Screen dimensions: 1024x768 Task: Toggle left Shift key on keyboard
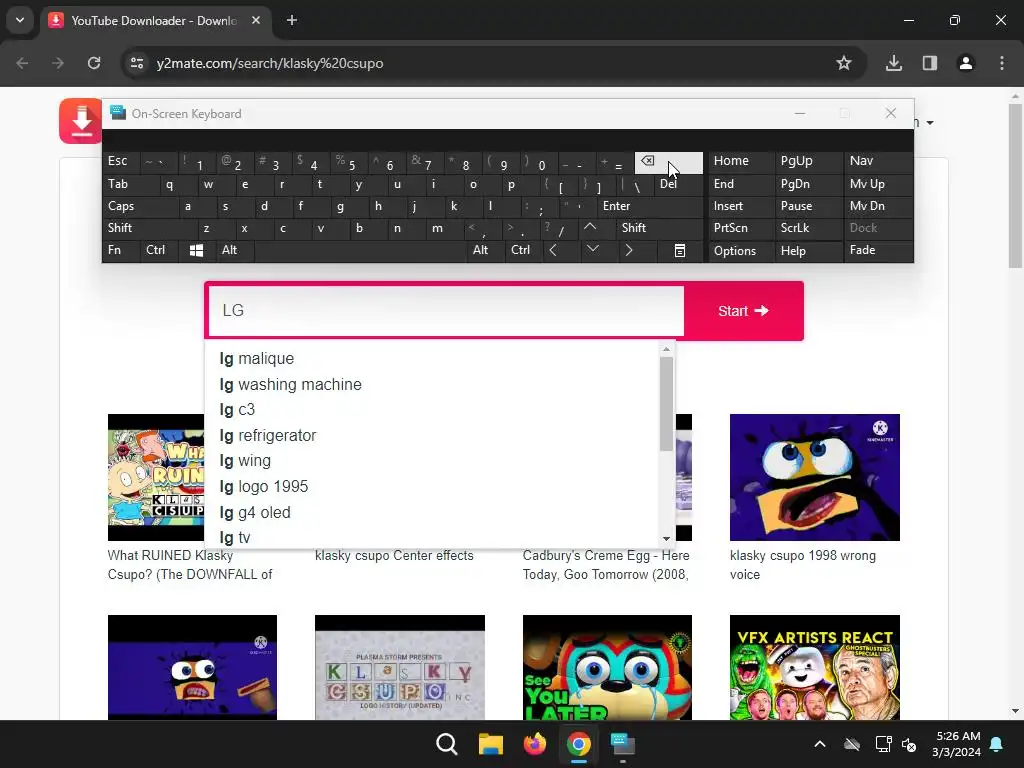click(150, 228)
